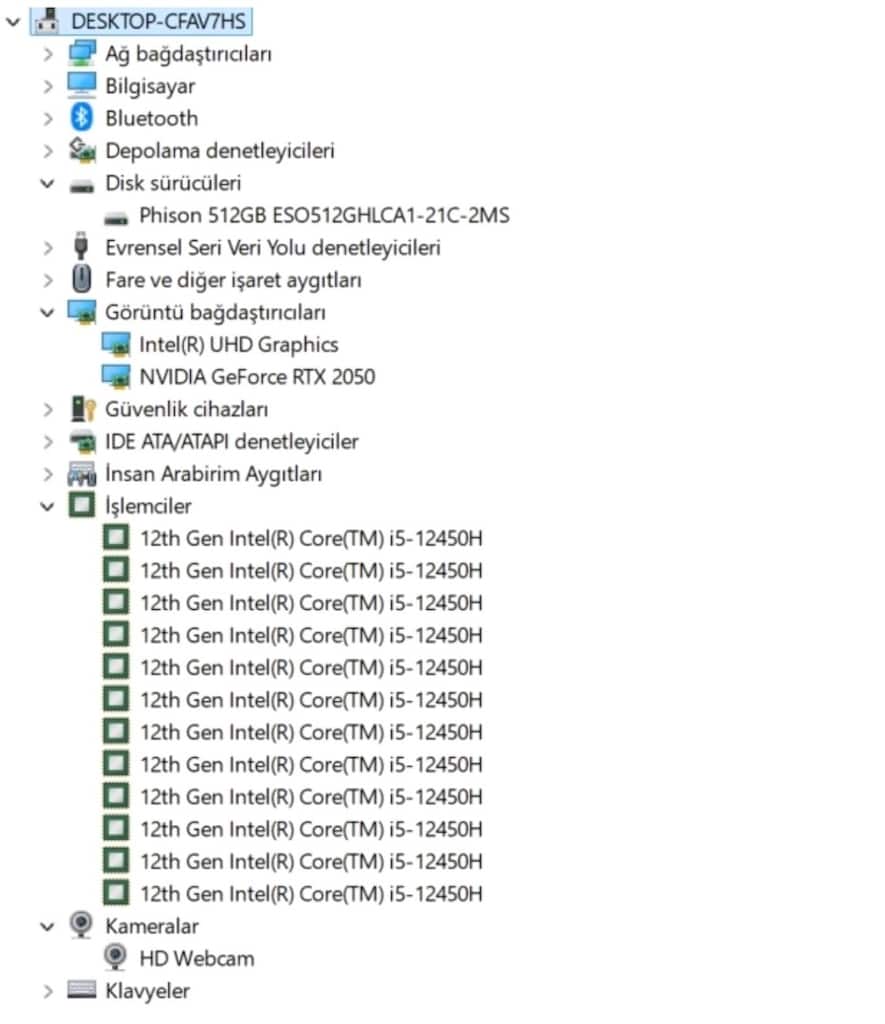The image size is (885, 1024).
Task: Click the last i5-12450H processor icon
Action: [x=116, y=893]
